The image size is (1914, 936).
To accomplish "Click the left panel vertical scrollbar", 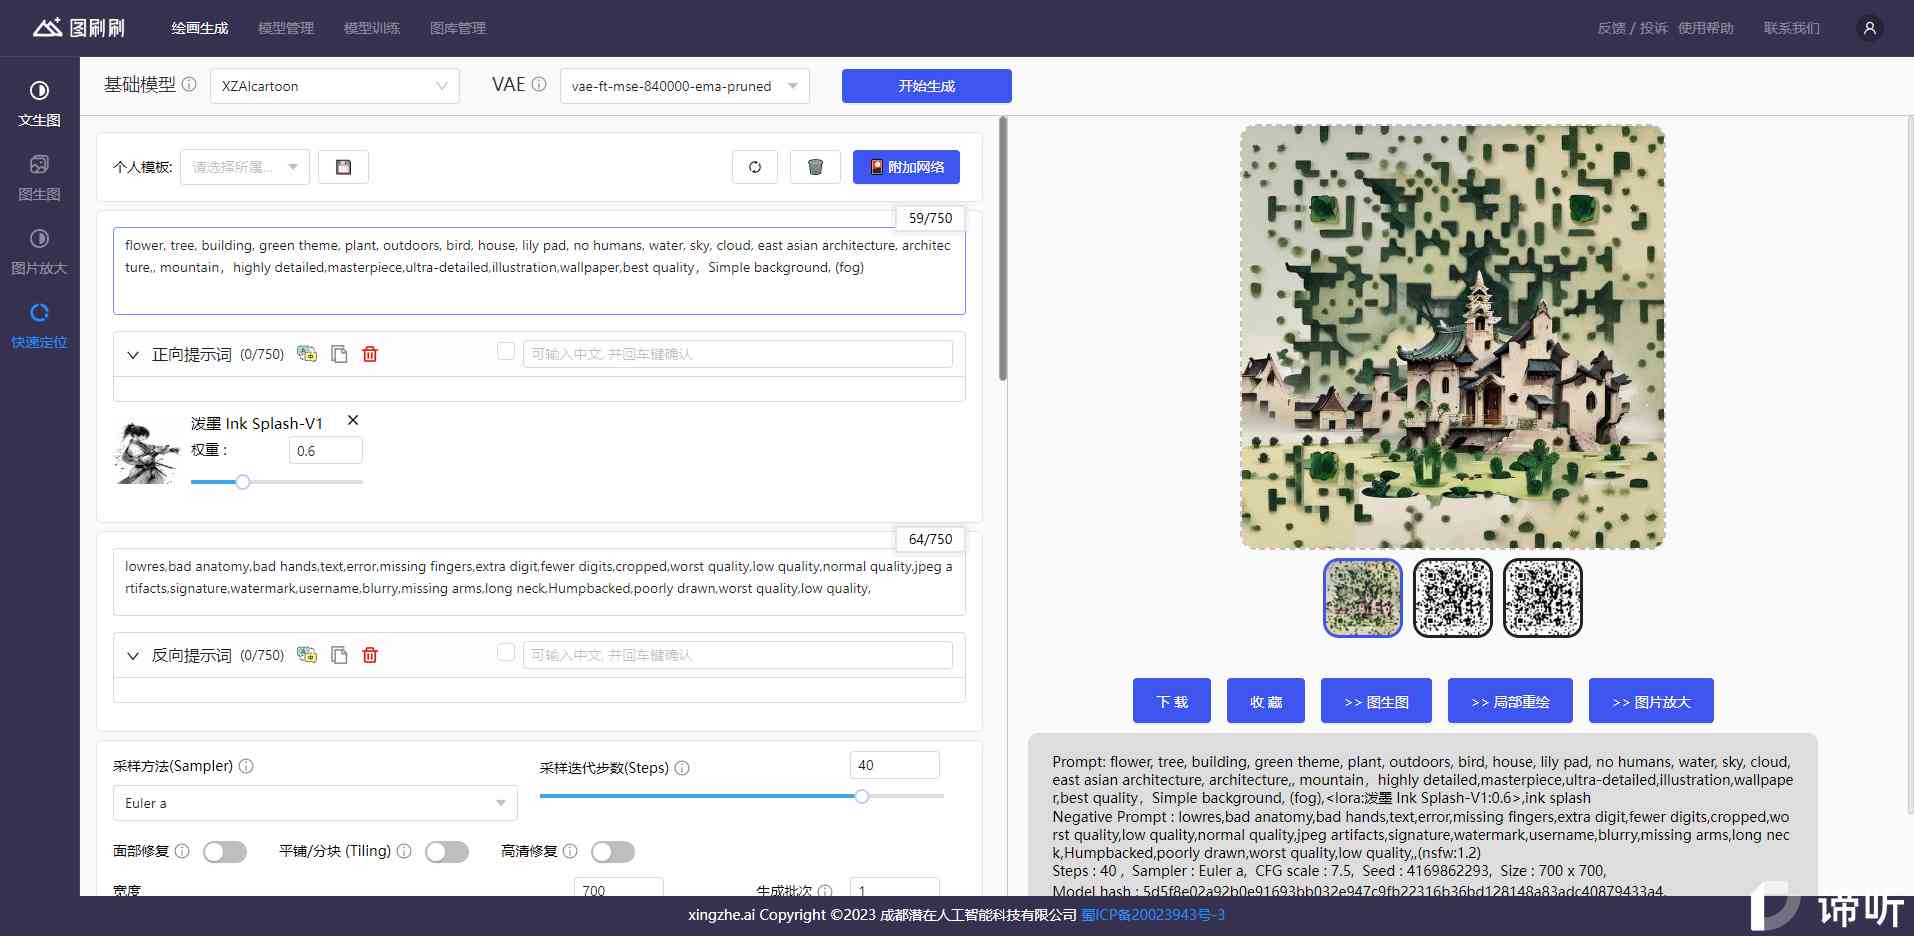I will point(1003,250).
